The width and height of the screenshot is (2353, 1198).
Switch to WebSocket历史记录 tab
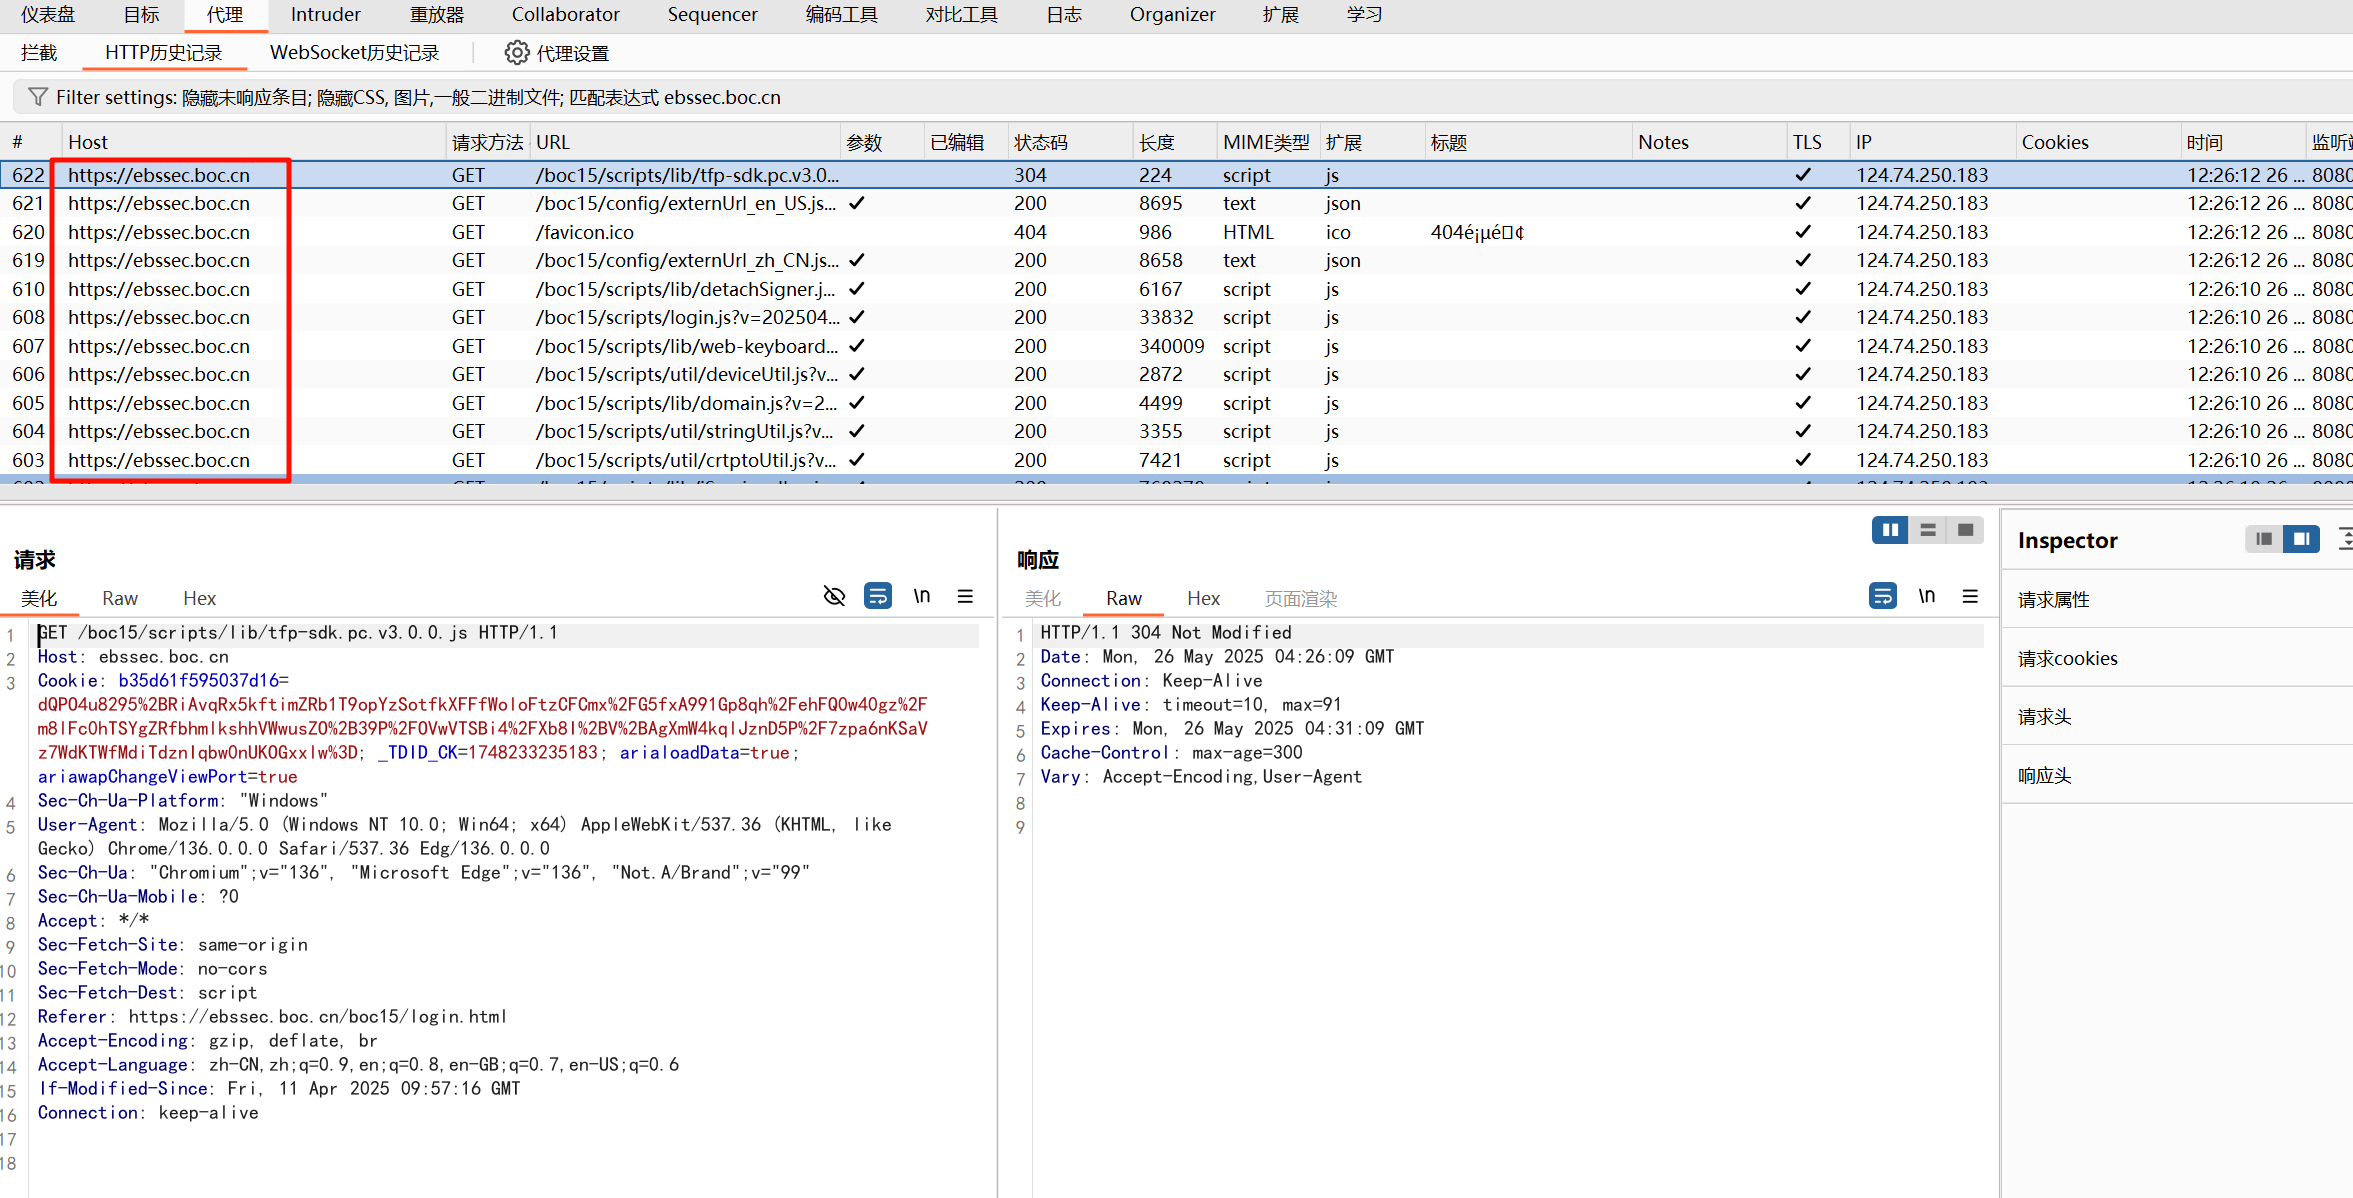[x=354, y=53]
